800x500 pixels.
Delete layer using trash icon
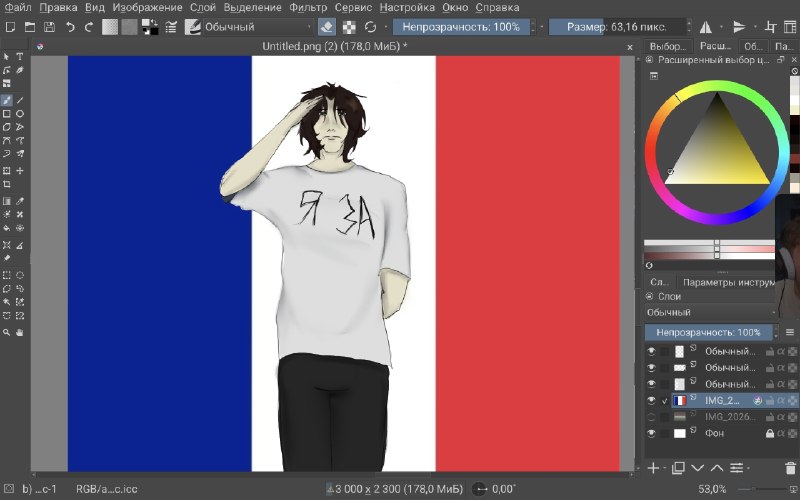click(x=790, y=468)
